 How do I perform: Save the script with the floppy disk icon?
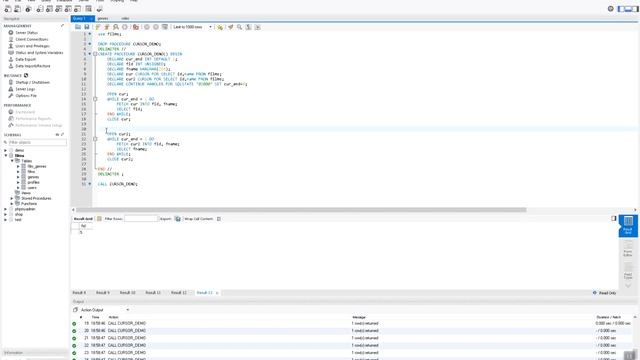coord(87,27)
